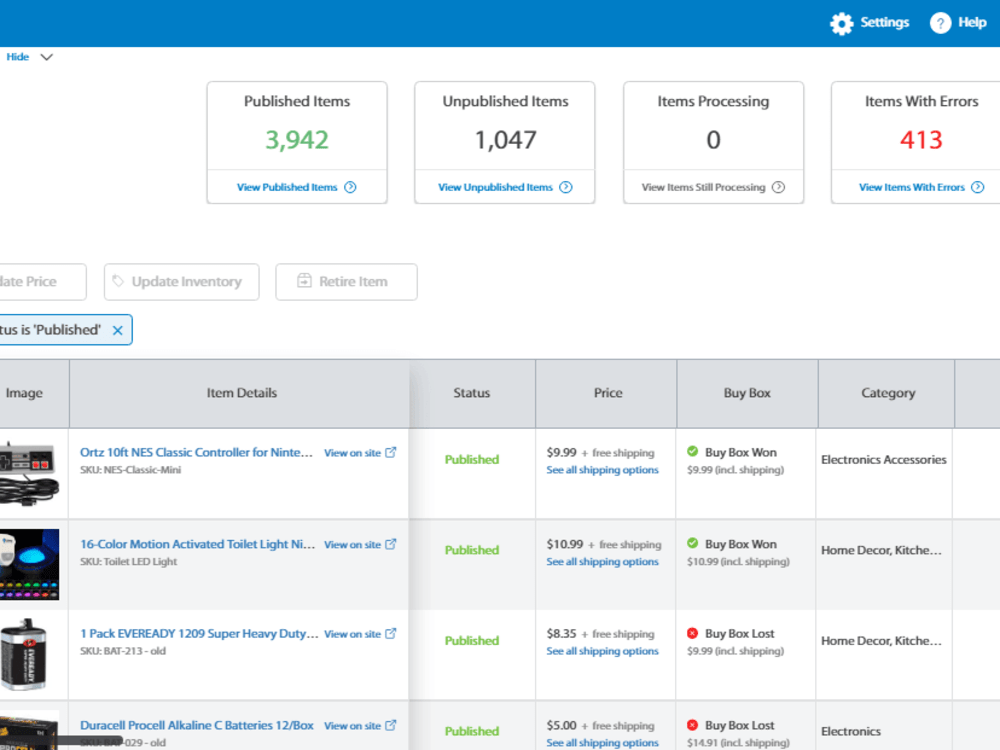The height and width of the screenshot is (750, 1000).
Task: Click the Price column header
Action: (x=608, y=393)
